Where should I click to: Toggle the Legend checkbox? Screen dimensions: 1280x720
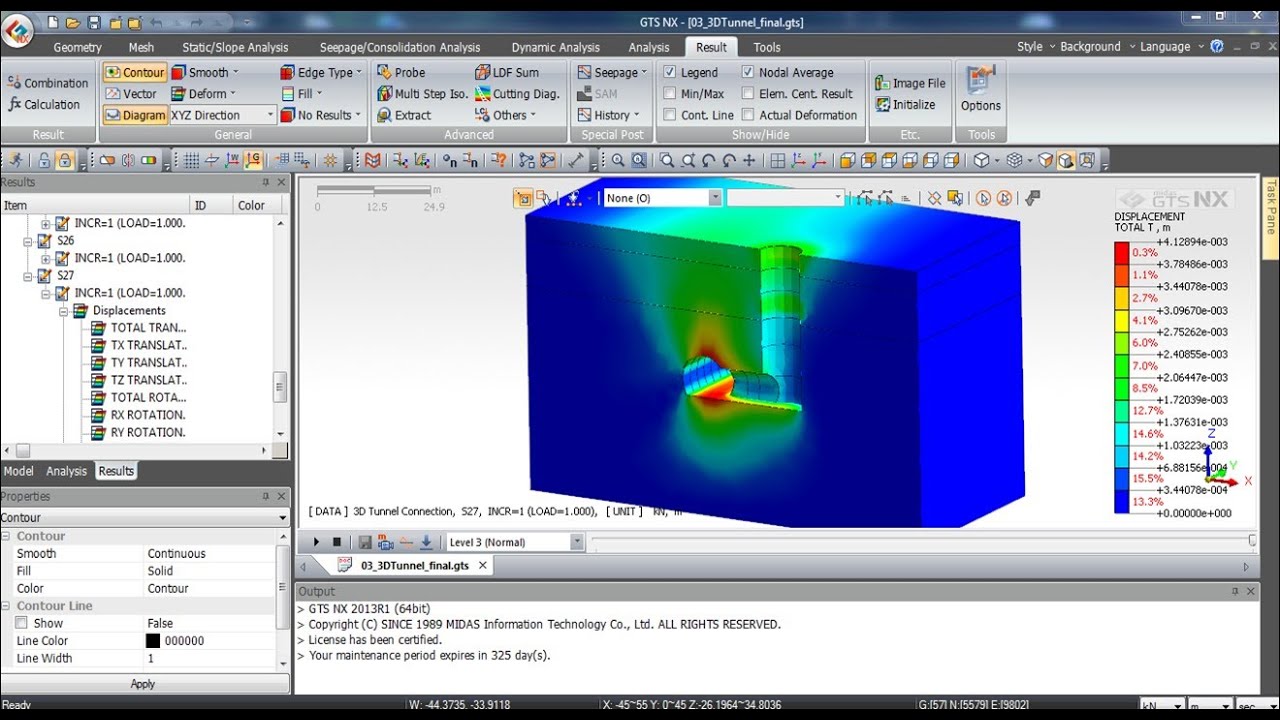point(670,72)
